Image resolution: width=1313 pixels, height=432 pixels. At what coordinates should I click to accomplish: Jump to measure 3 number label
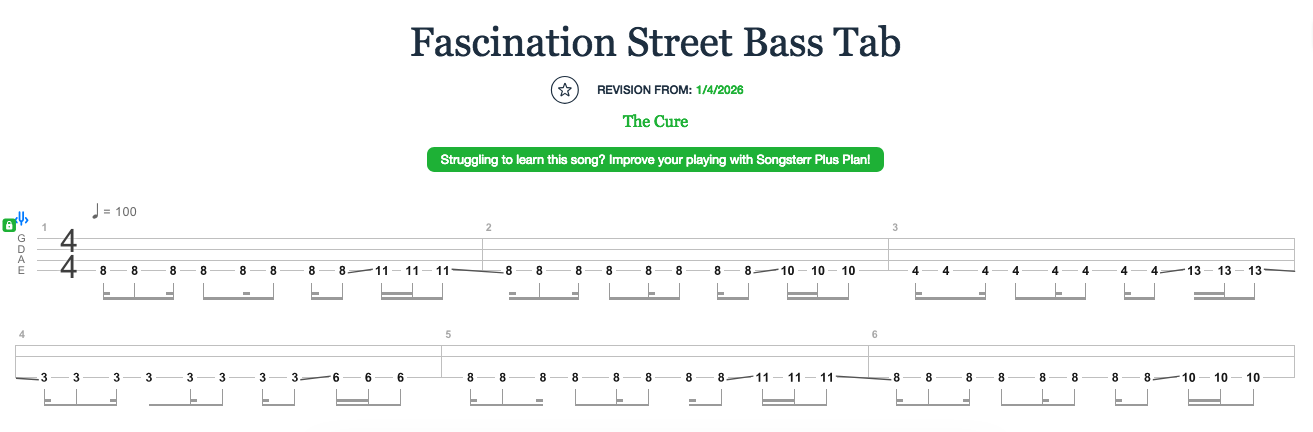(x=895, y=228)
